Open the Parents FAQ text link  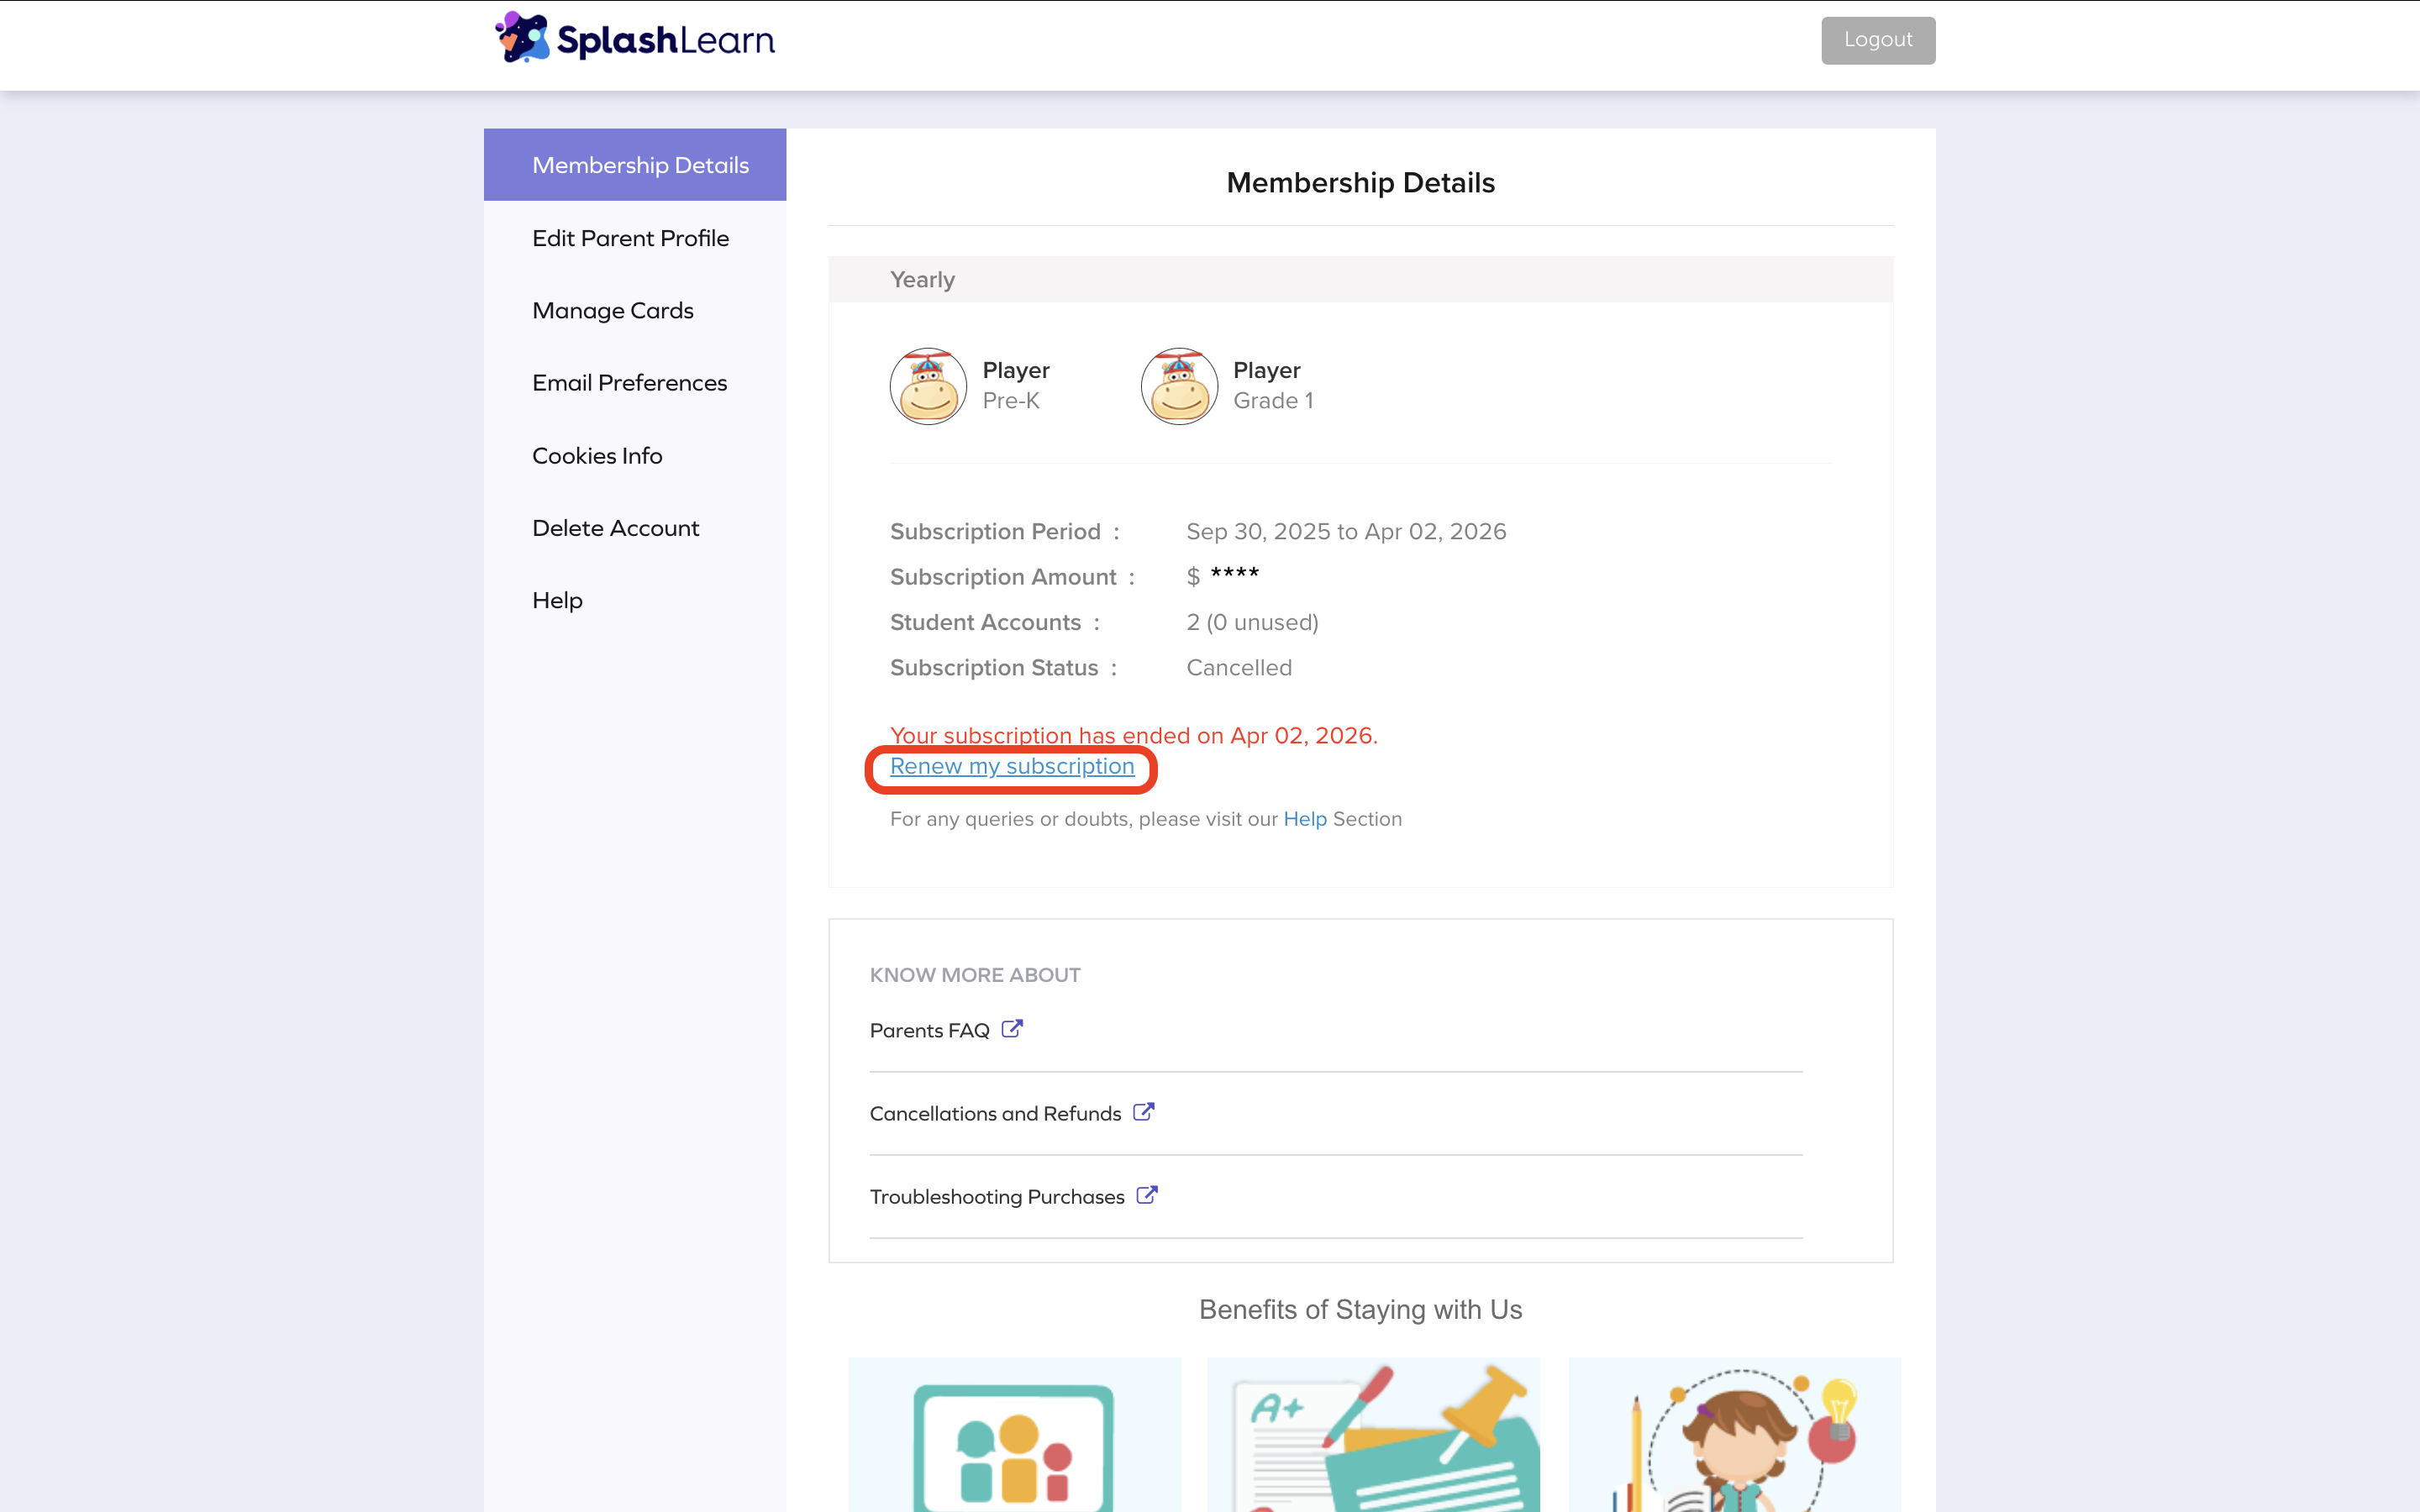tap(930, 1030)
